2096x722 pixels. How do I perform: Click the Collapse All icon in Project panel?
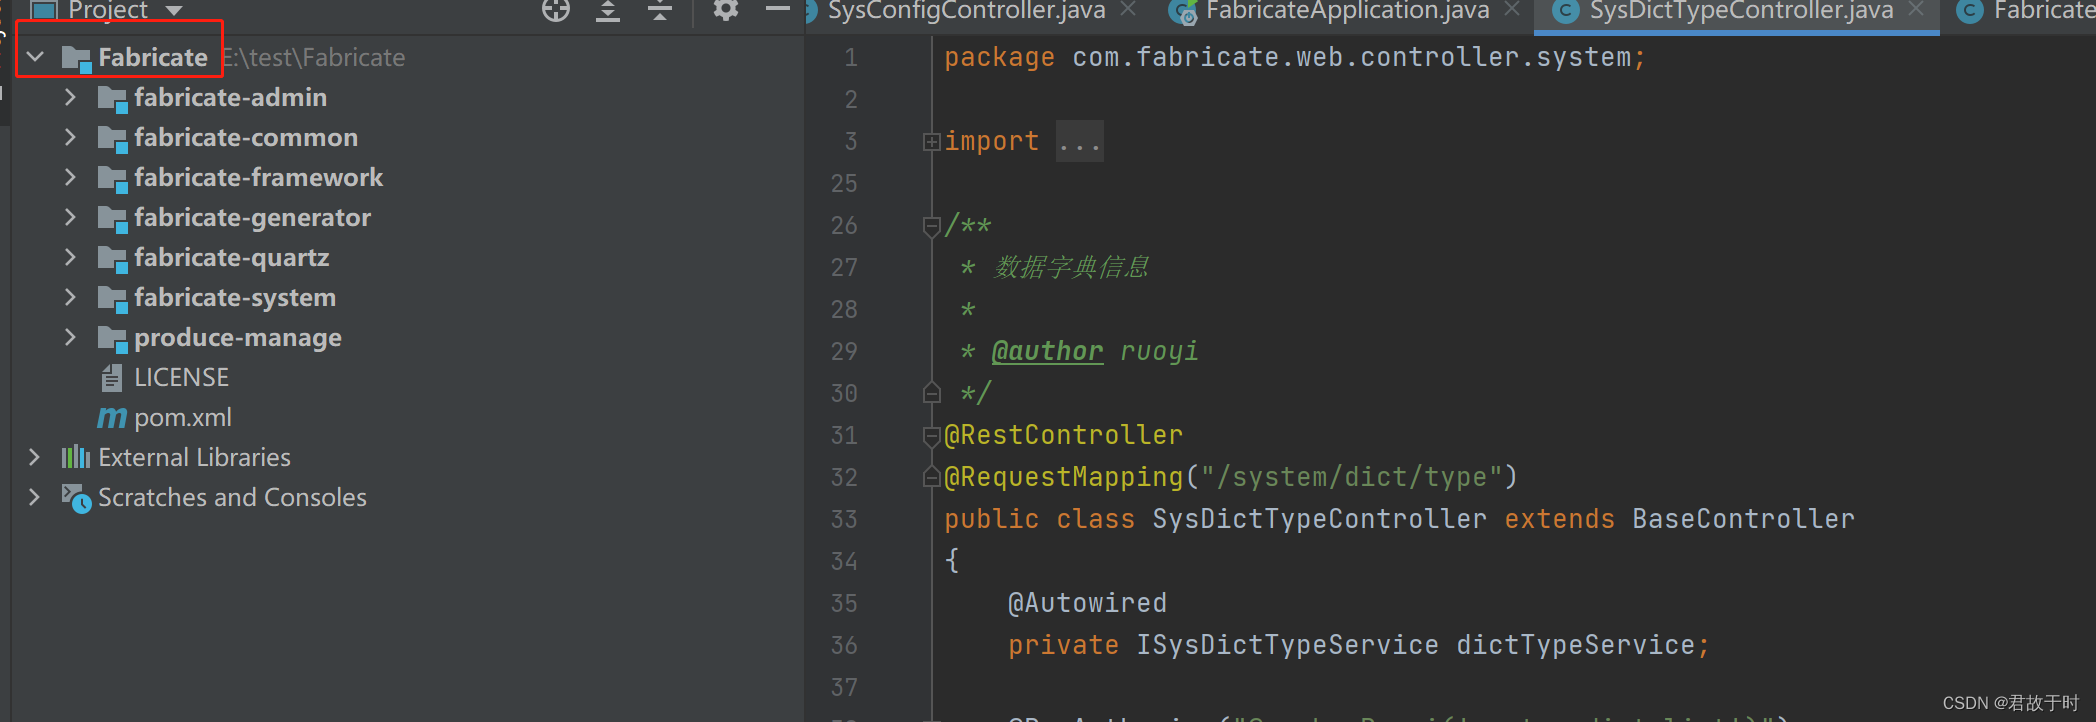660,10
